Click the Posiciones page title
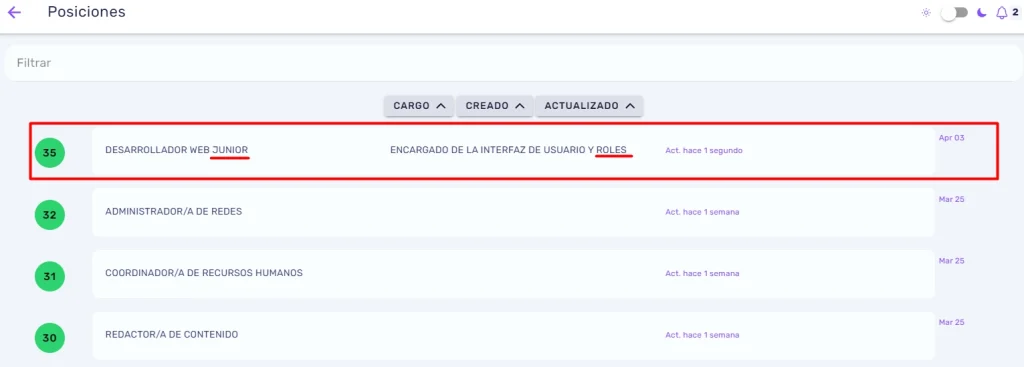1024x367 pixels. pos(86,12)
